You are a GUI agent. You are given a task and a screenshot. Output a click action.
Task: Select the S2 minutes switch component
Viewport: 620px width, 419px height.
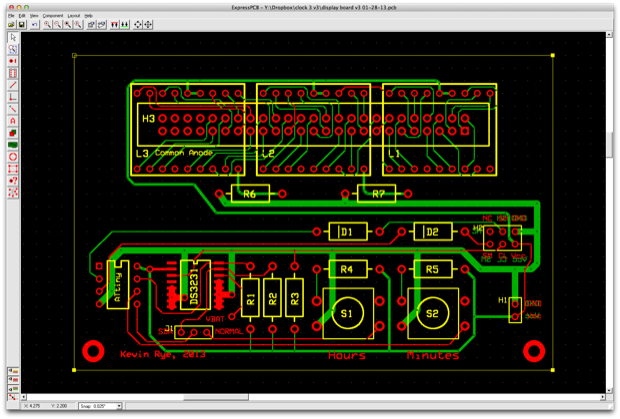433,313
